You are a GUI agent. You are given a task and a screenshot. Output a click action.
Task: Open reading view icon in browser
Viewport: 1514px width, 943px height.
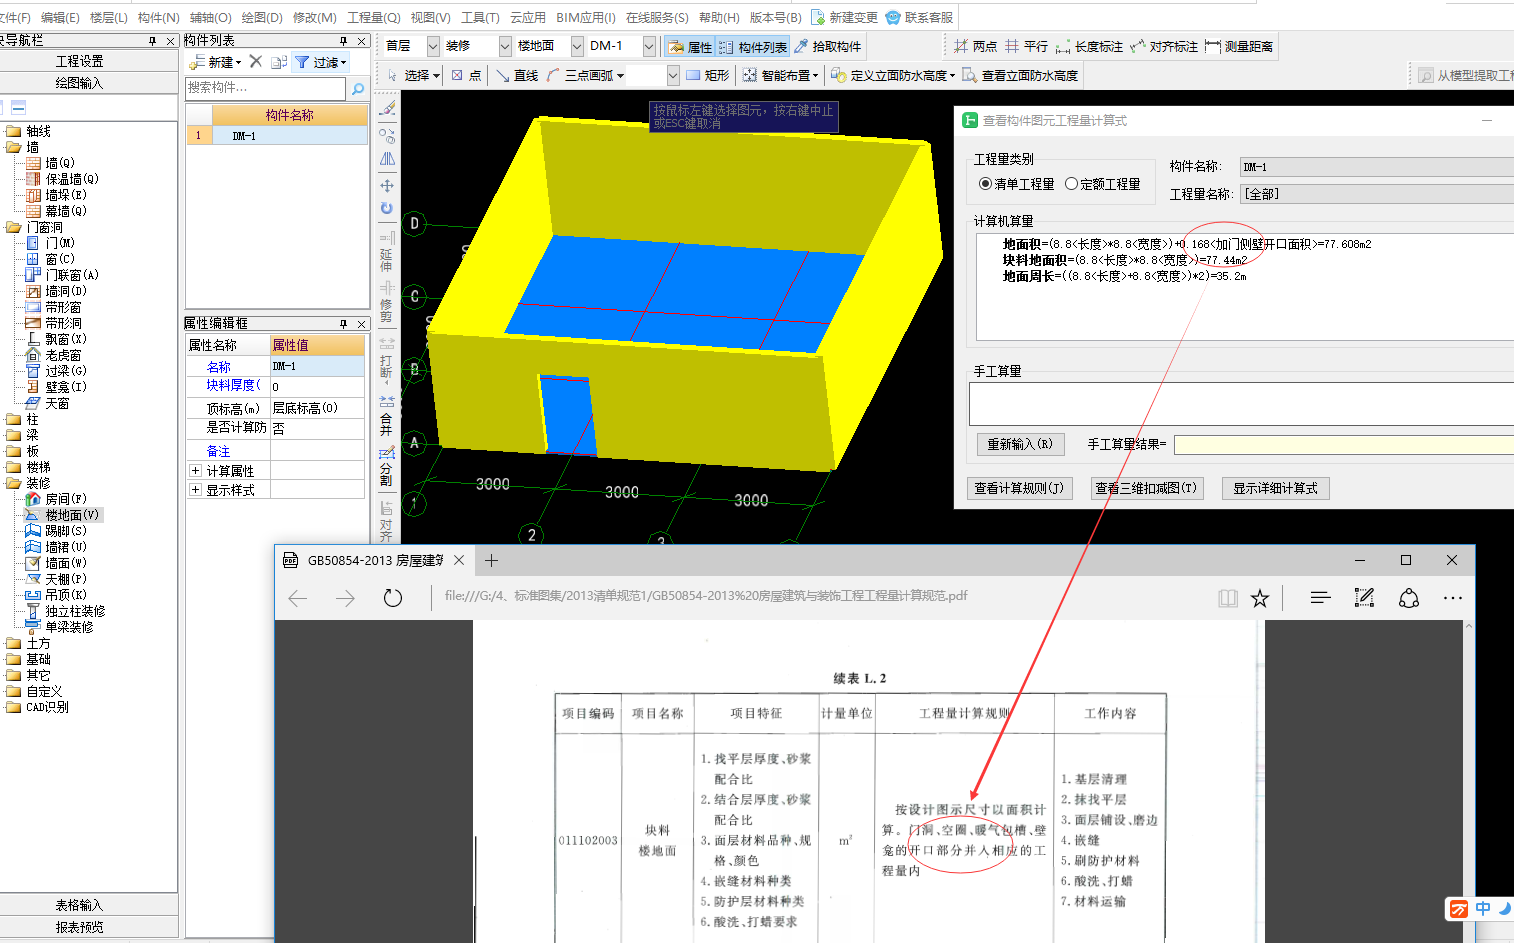(1228, 598)
